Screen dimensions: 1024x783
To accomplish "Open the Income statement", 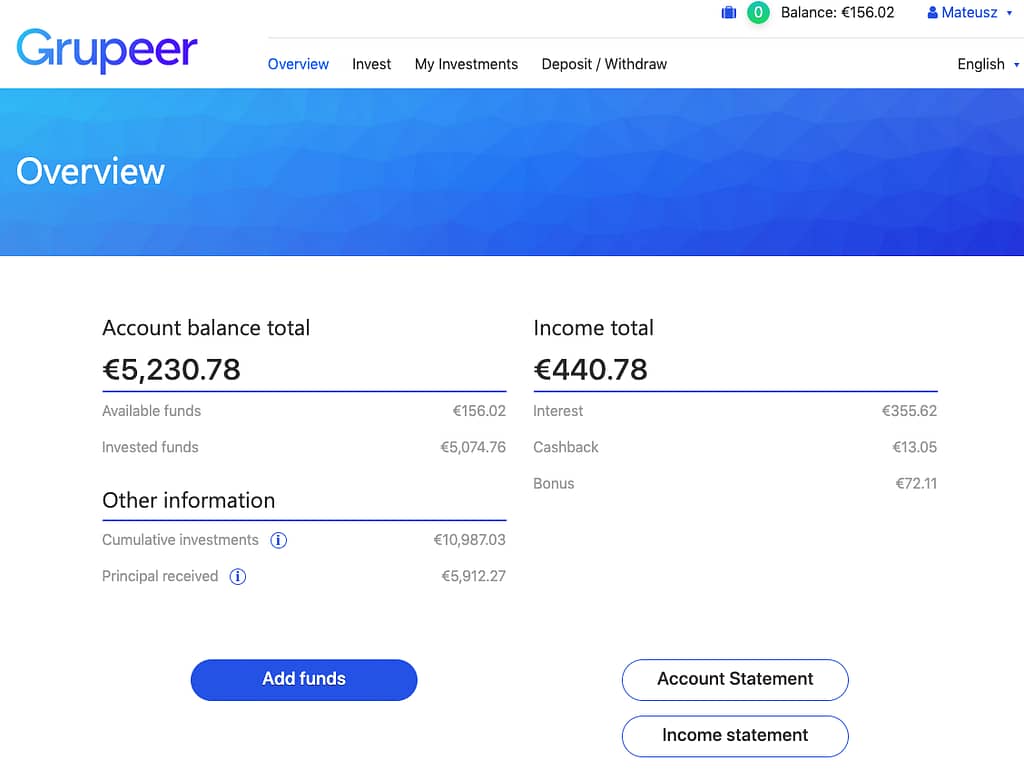I will coord(735,736).
